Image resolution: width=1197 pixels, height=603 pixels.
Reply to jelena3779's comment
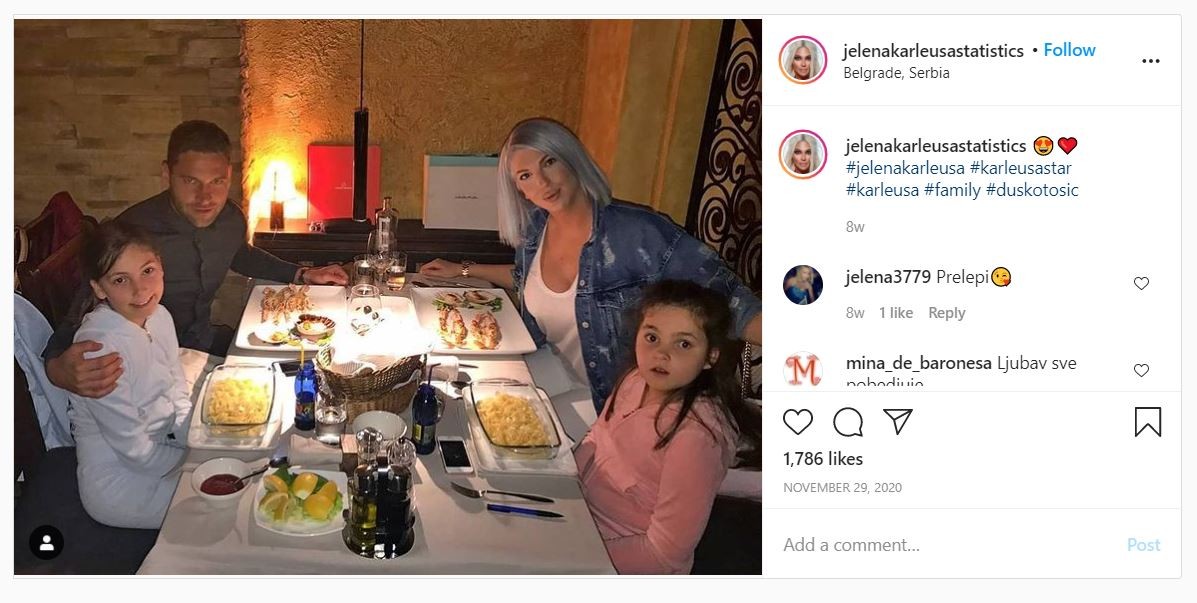(947, 313)
